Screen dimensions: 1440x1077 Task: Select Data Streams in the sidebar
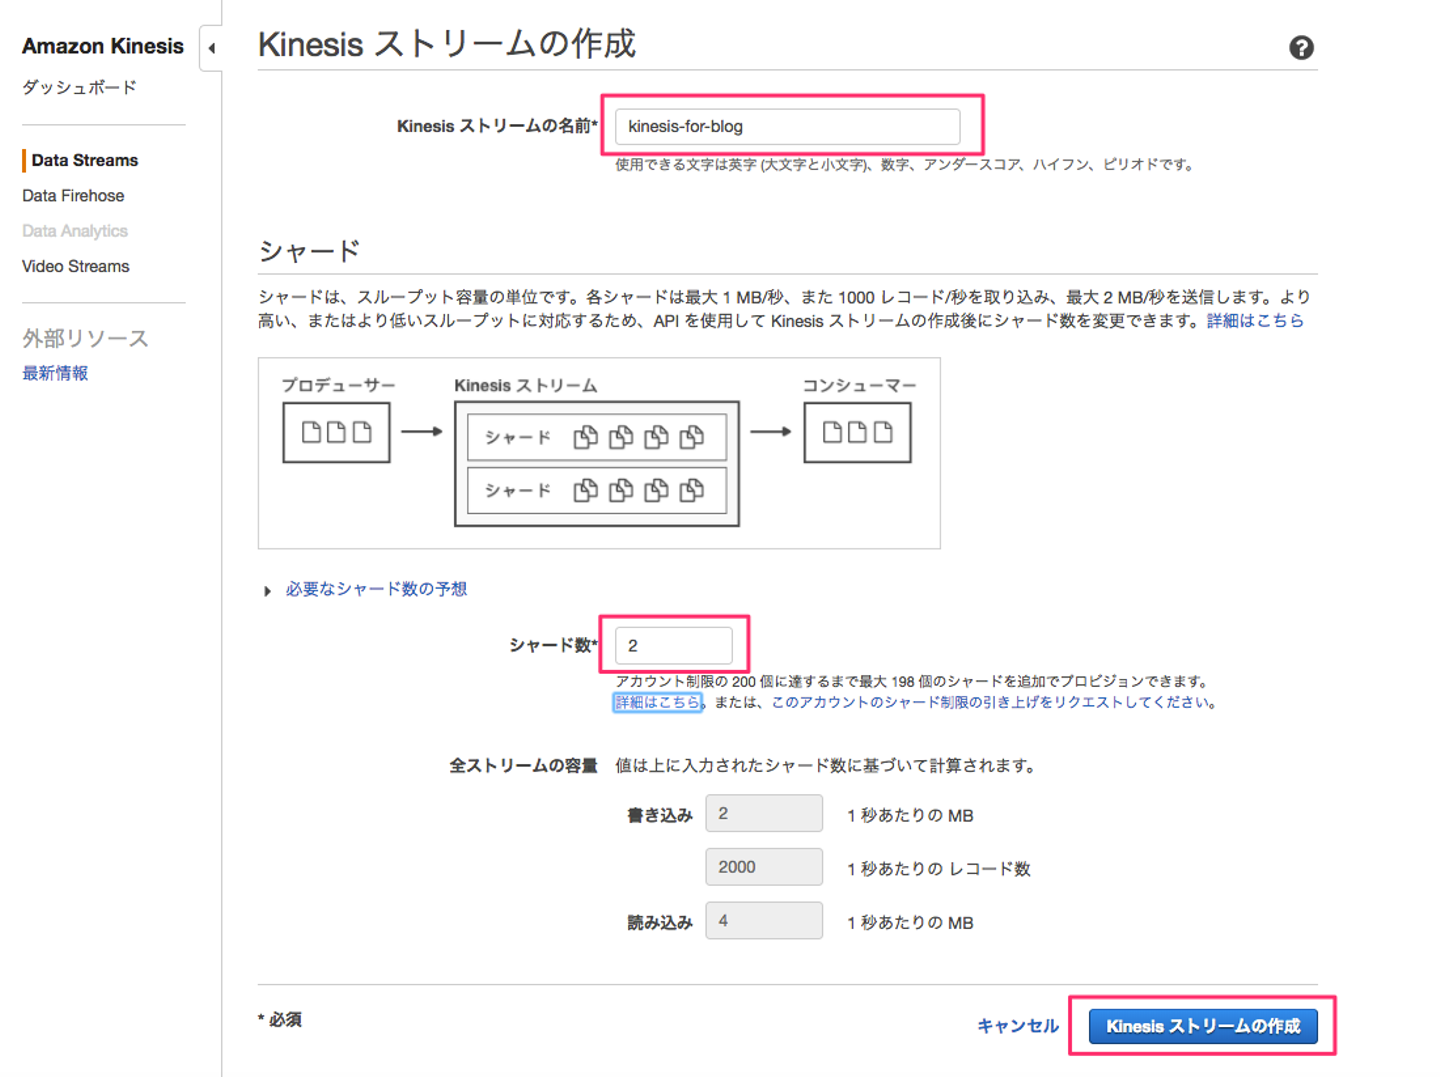[x=85, y=160]
